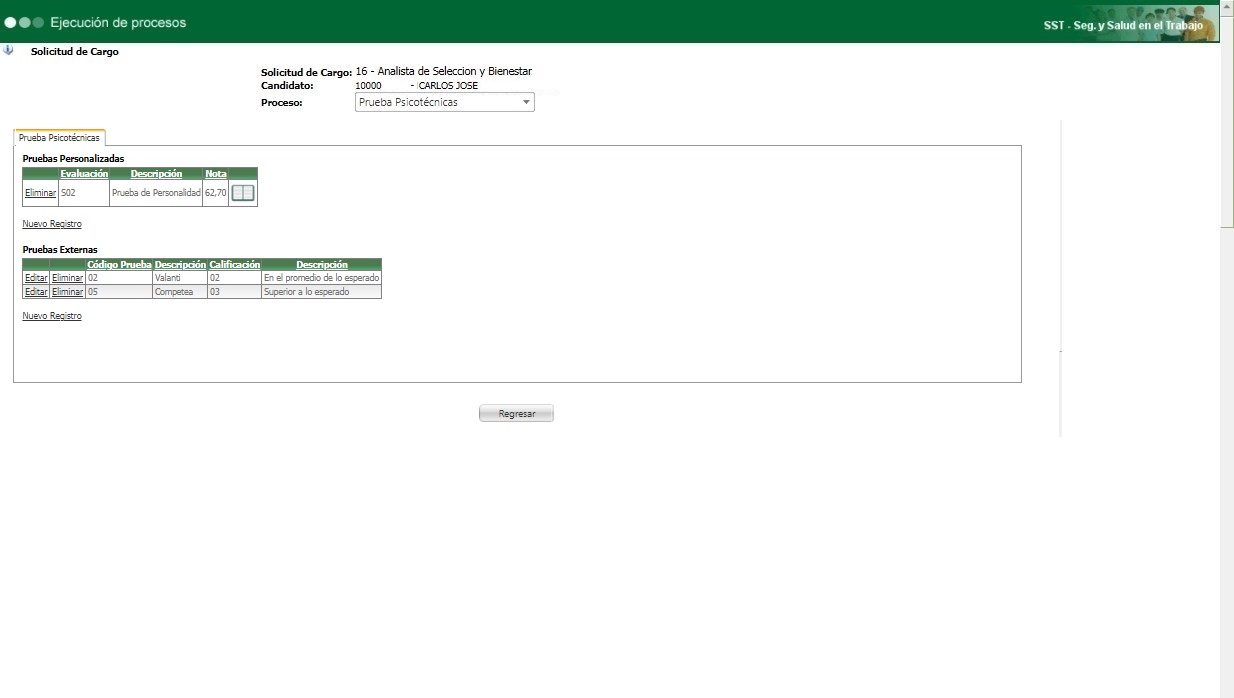Click the Prueba de Personalidad cell

[x=156, y=193]
